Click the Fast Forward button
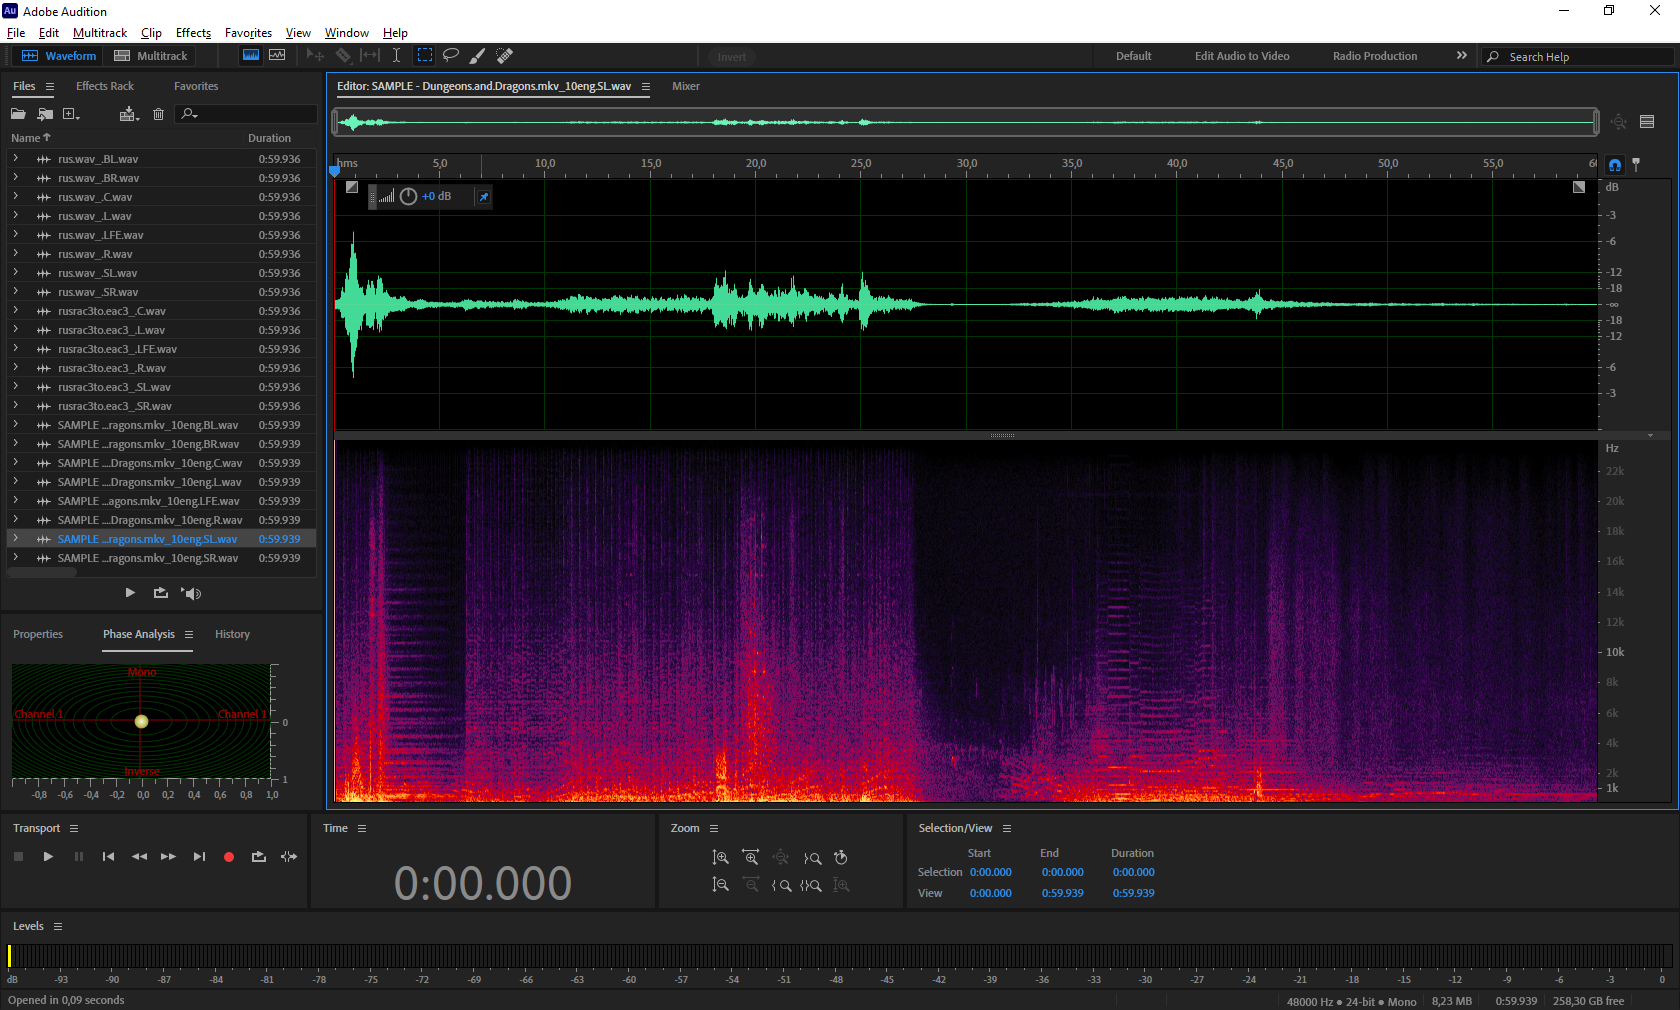This screenshot has height=1010, width=1680. tap(168, 857)
